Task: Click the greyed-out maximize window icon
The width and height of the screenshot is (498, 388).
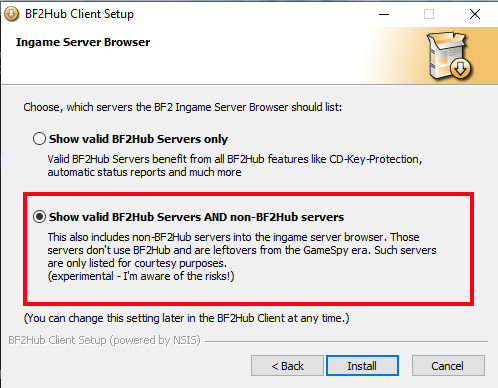Action: 429,14
